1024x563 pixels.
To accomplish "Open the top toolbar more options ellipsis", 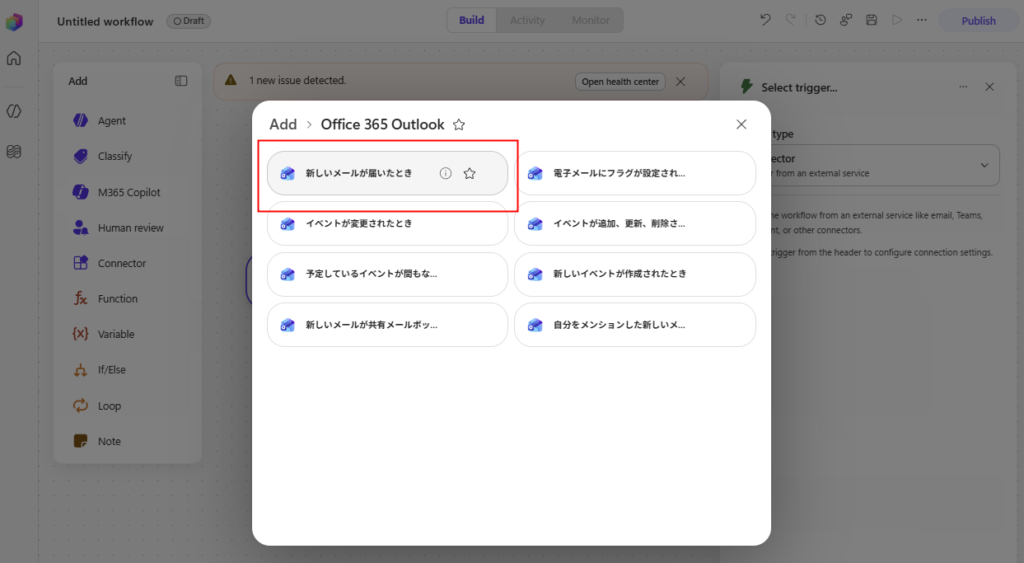I will pos(921,20).
